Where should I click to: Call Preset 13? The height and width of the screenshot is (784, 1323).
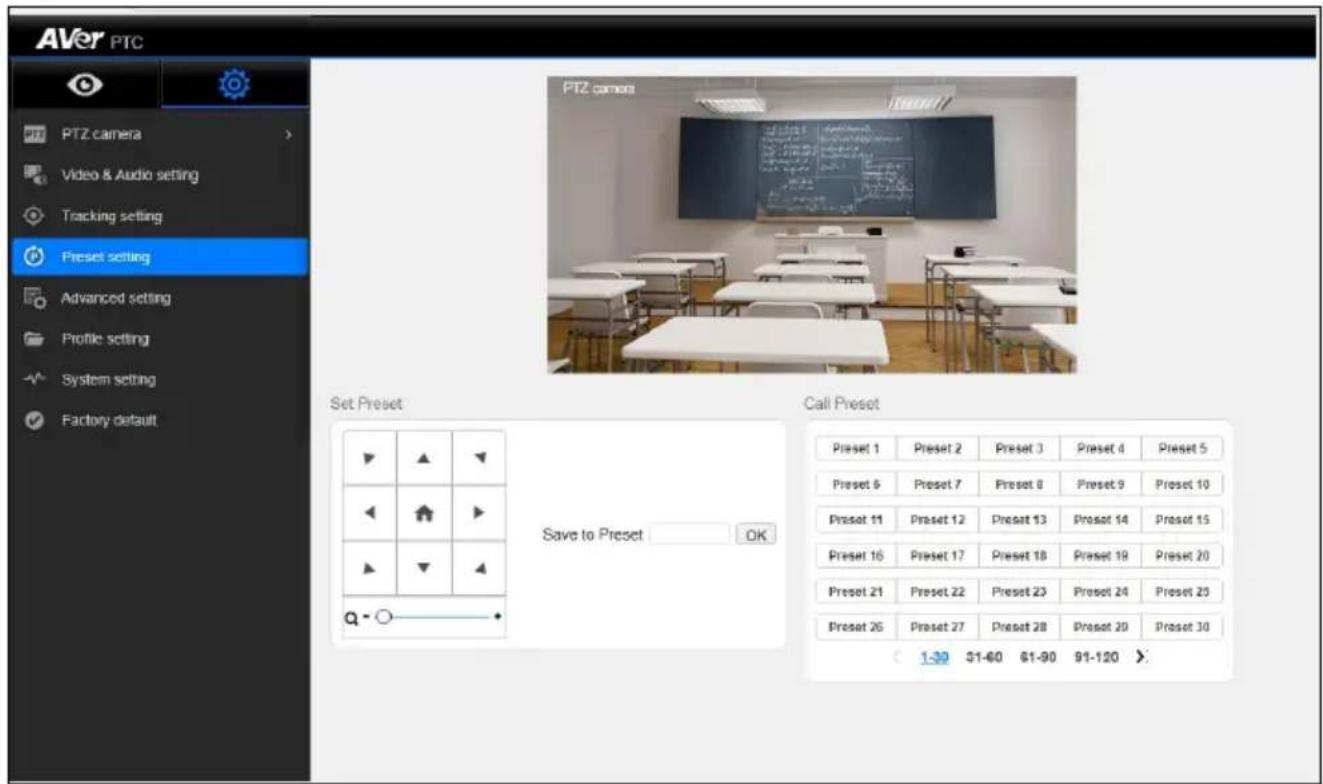pos(1019,519)
